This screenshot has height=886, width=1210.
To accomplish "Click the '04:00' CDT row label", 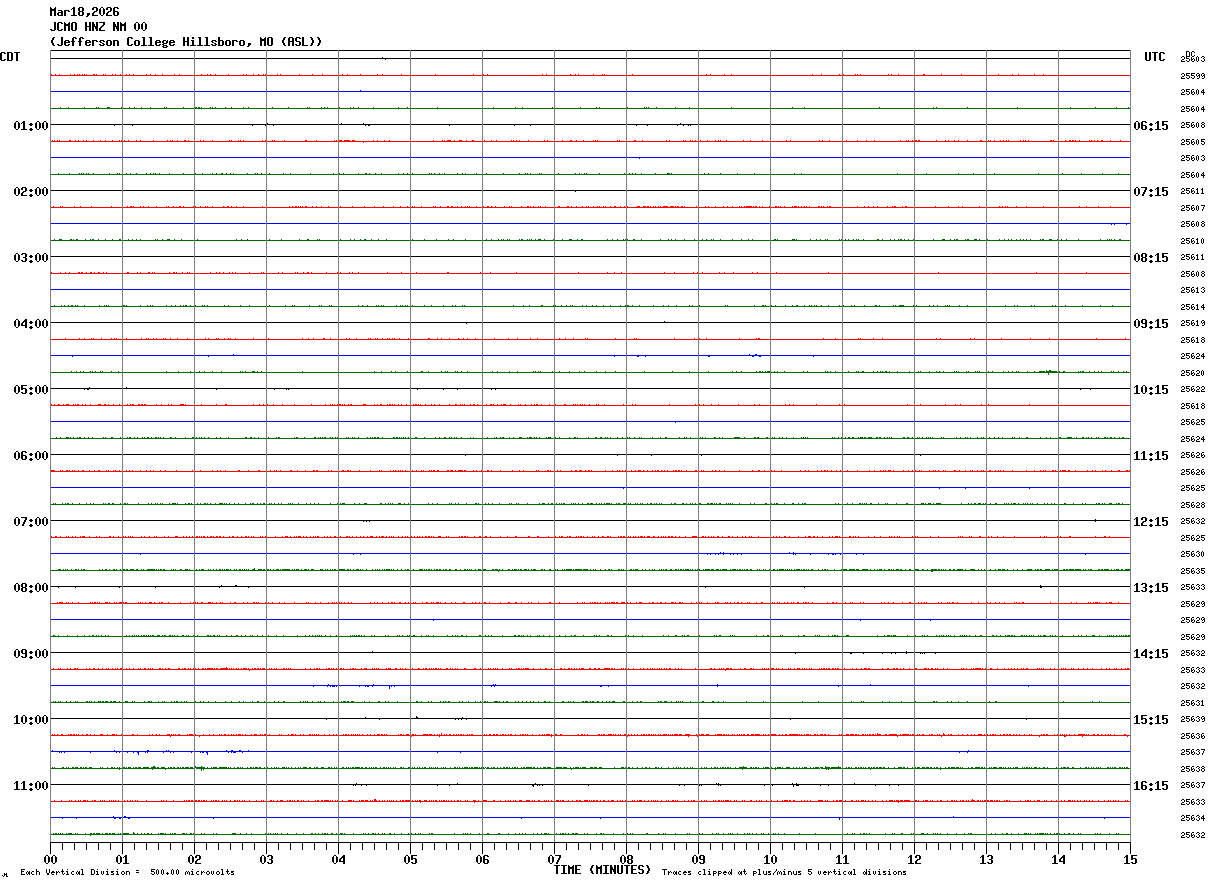I will pyautogui.click(x=31, y=324).
